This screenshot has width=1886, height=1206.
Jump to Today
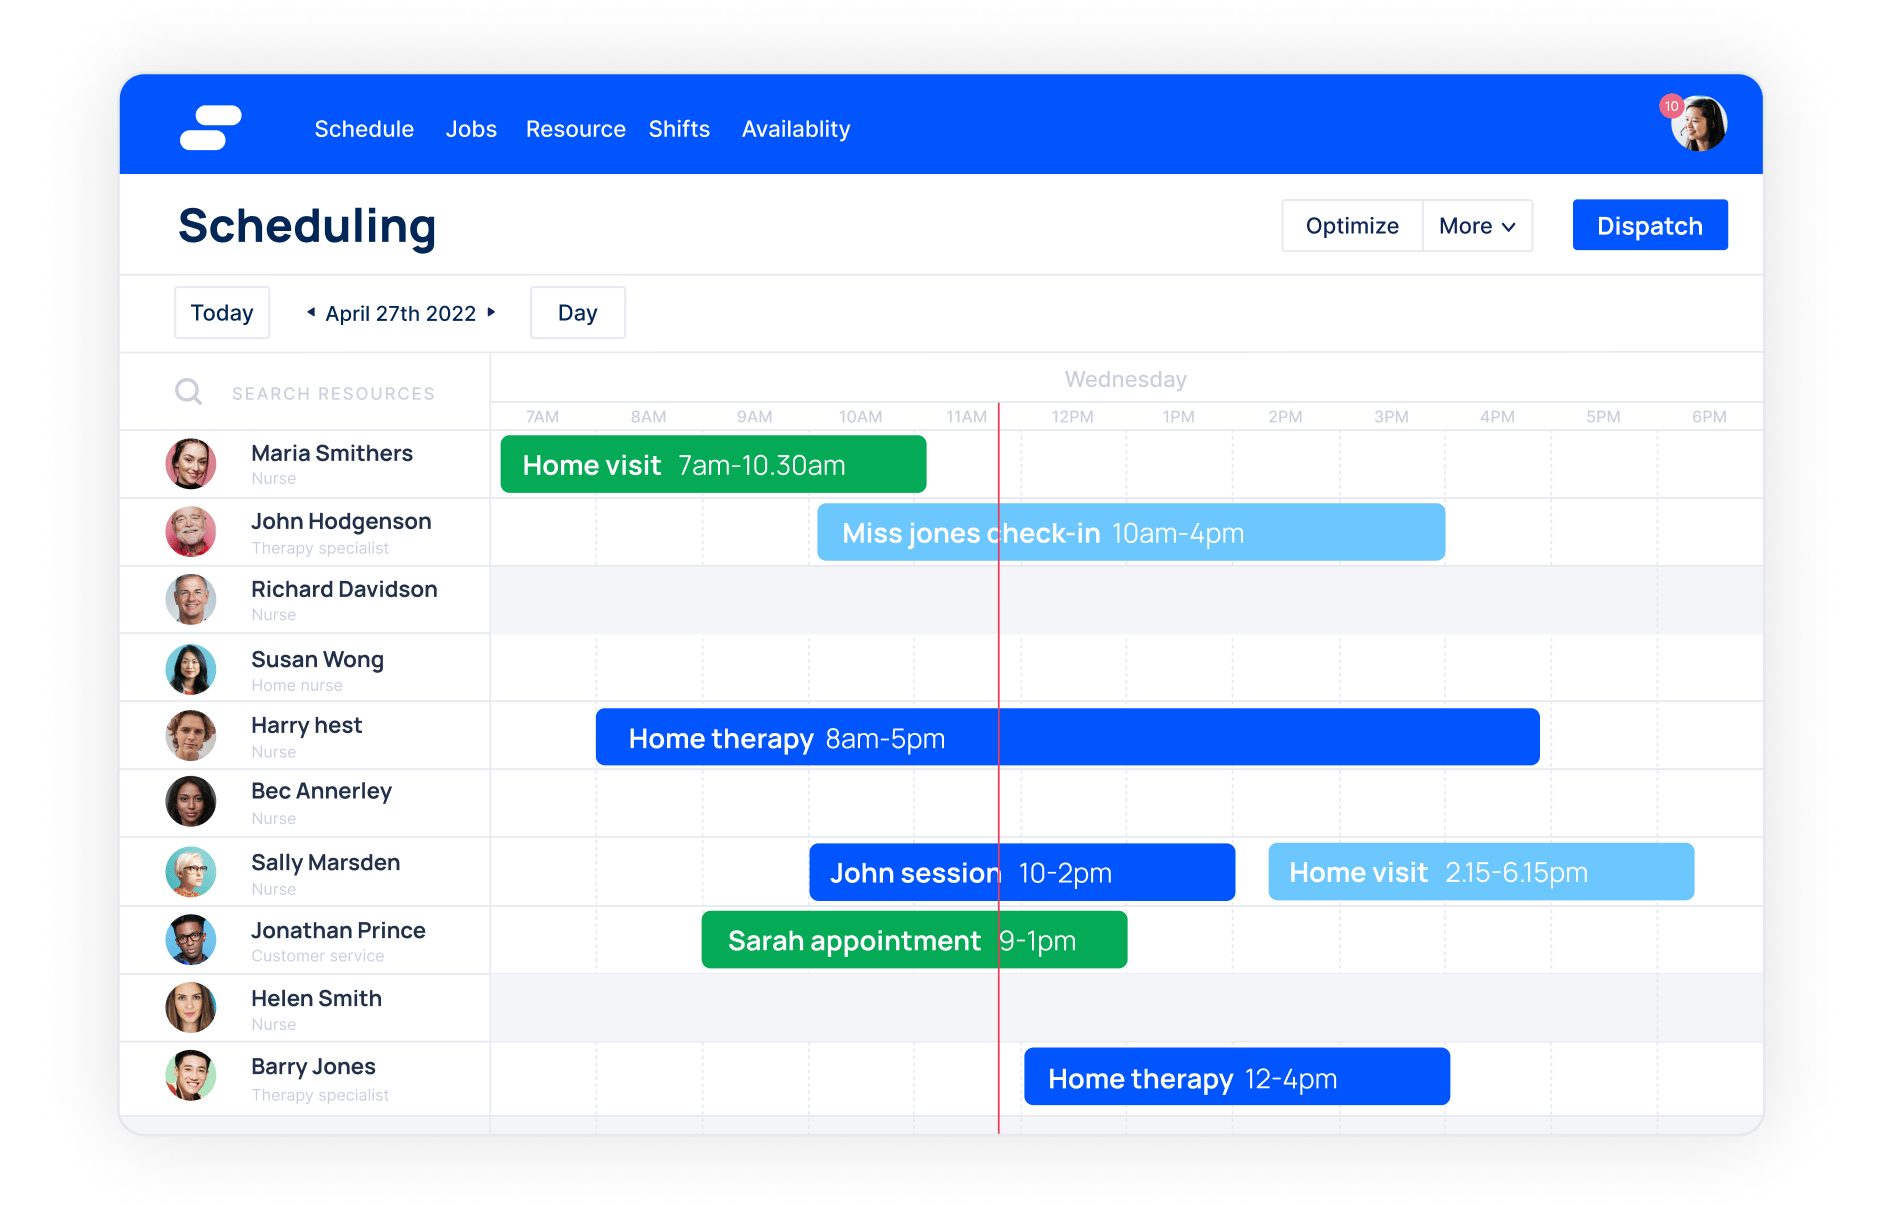coord(222,313)
